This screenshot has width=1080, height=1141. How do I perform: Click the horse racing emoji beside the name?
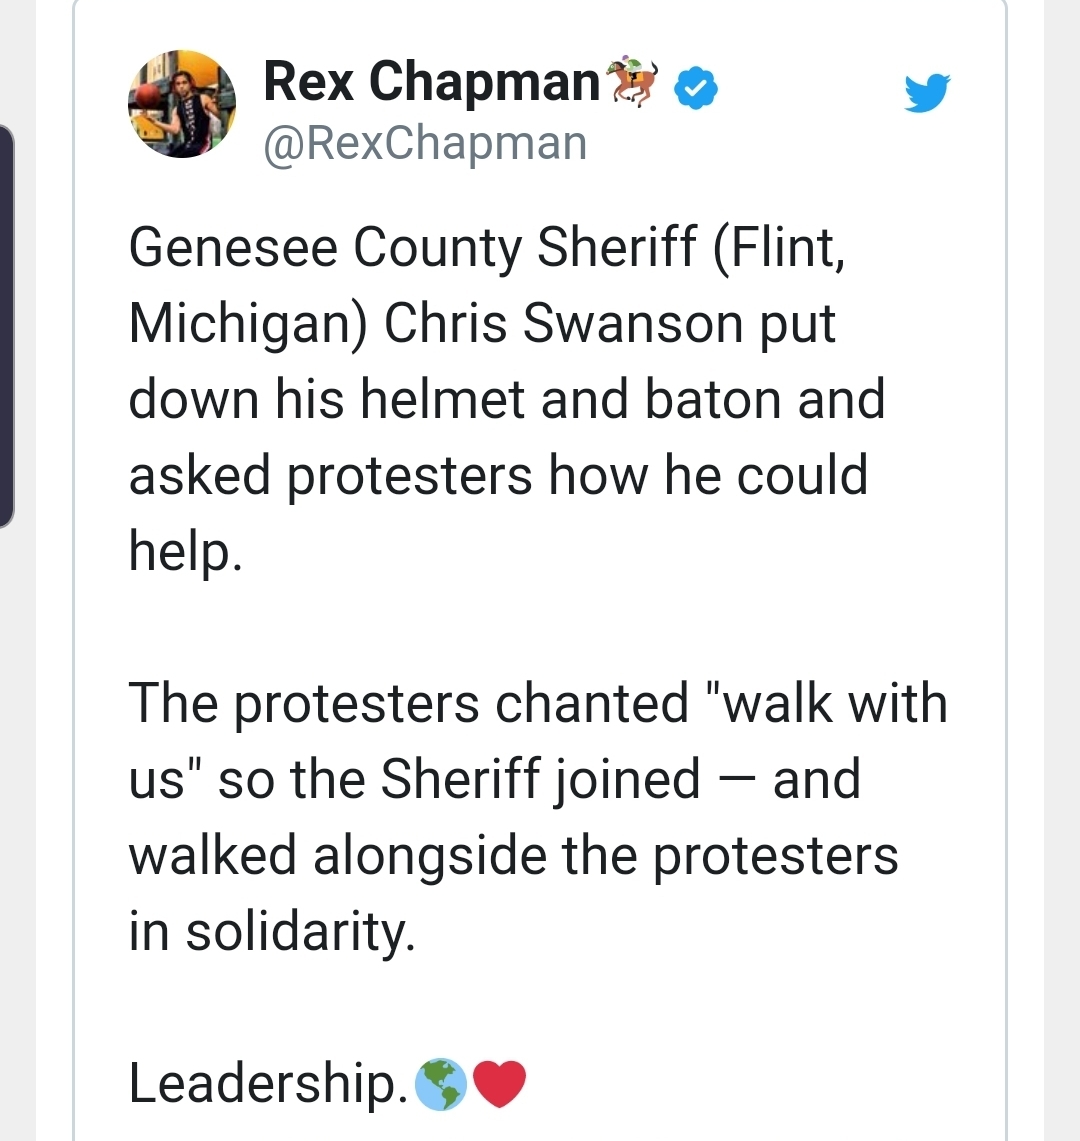click(x=634, y=80)
